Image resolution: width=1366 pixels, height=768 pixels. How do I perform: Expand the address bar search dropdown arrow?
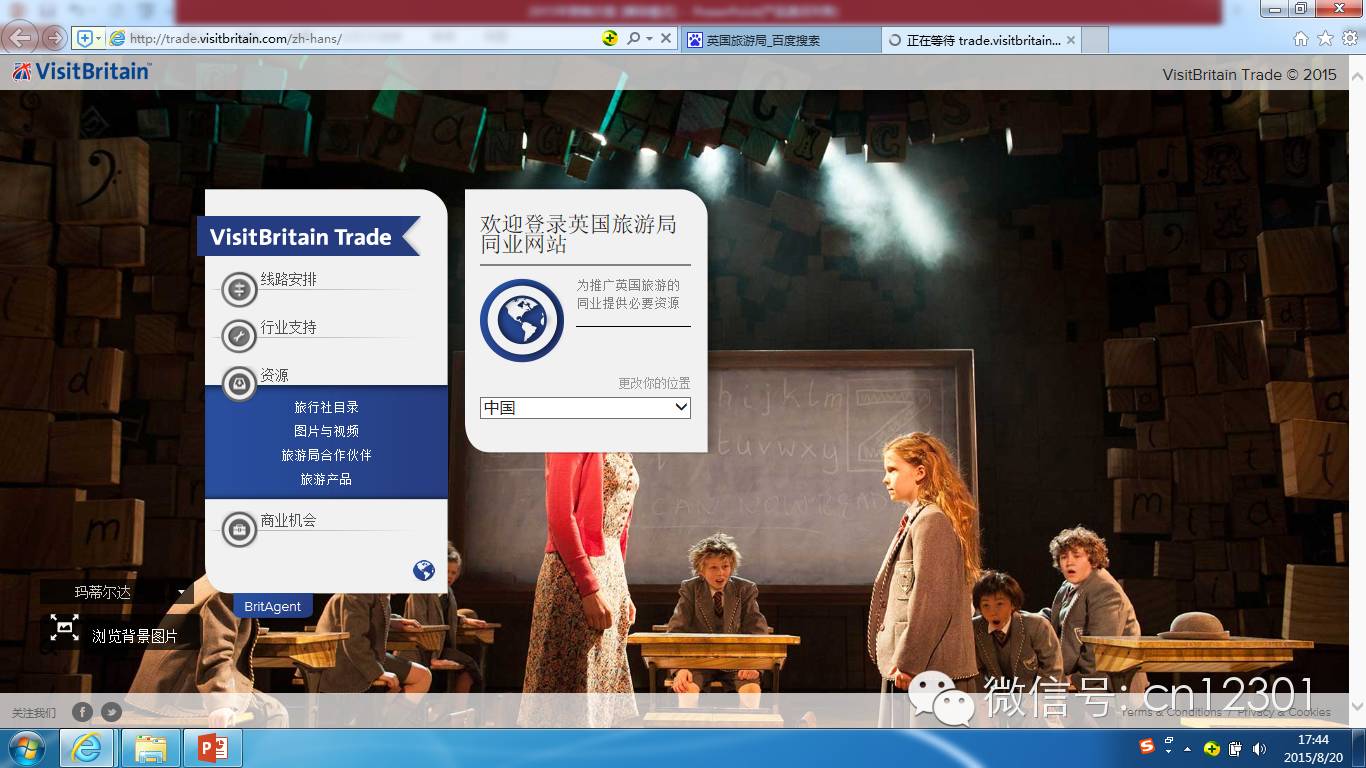649,38
